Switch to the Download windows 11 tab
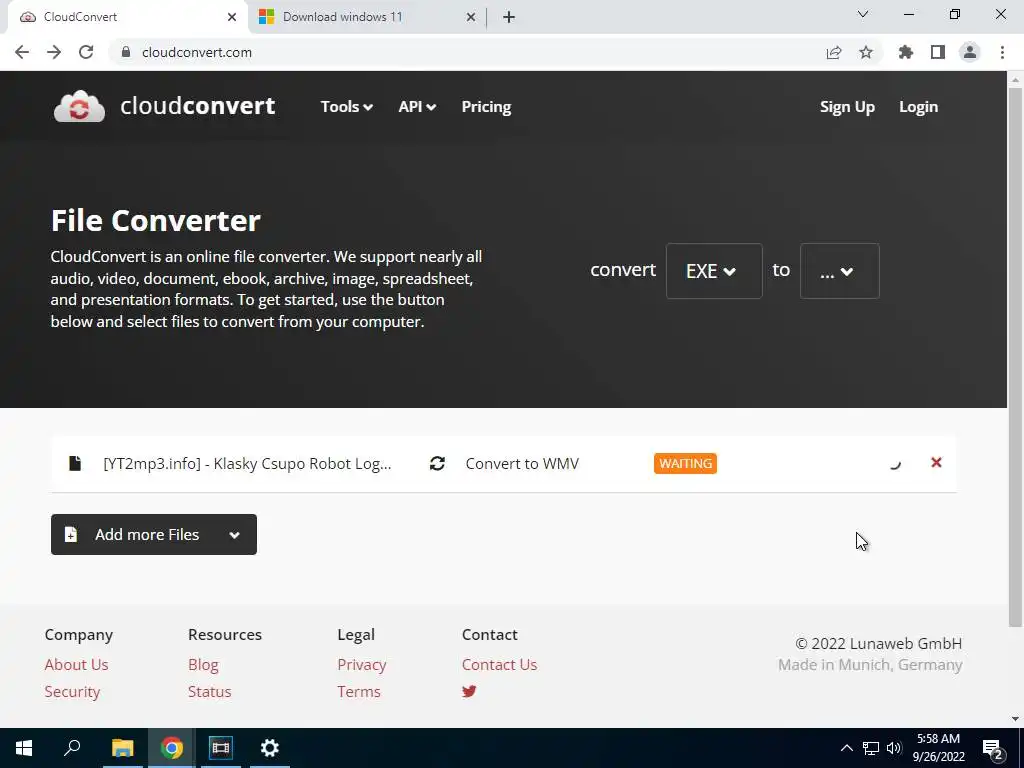Screen dimensions: 1024x768 click(x=368, y=17)
